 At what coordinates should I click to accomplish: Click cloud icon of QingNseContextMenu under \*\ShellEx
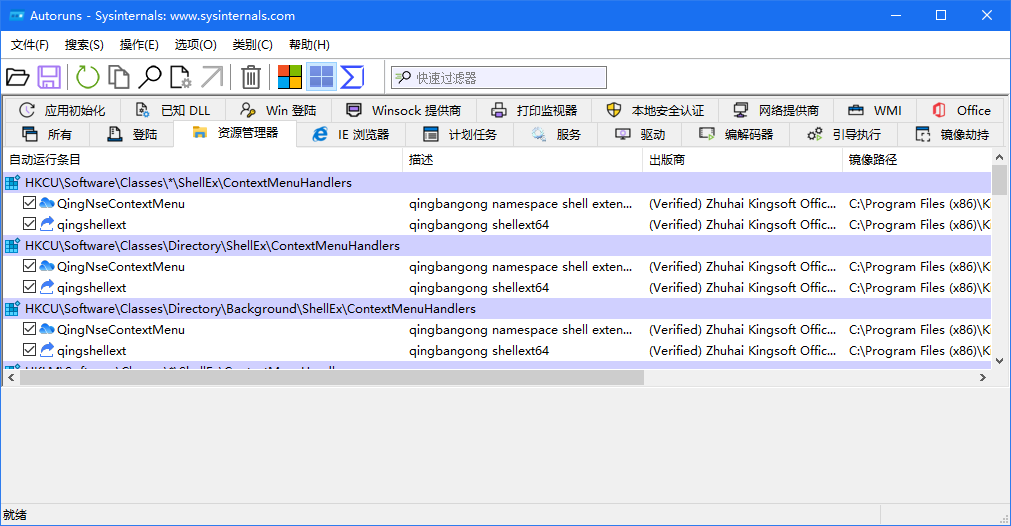(46, 203)
